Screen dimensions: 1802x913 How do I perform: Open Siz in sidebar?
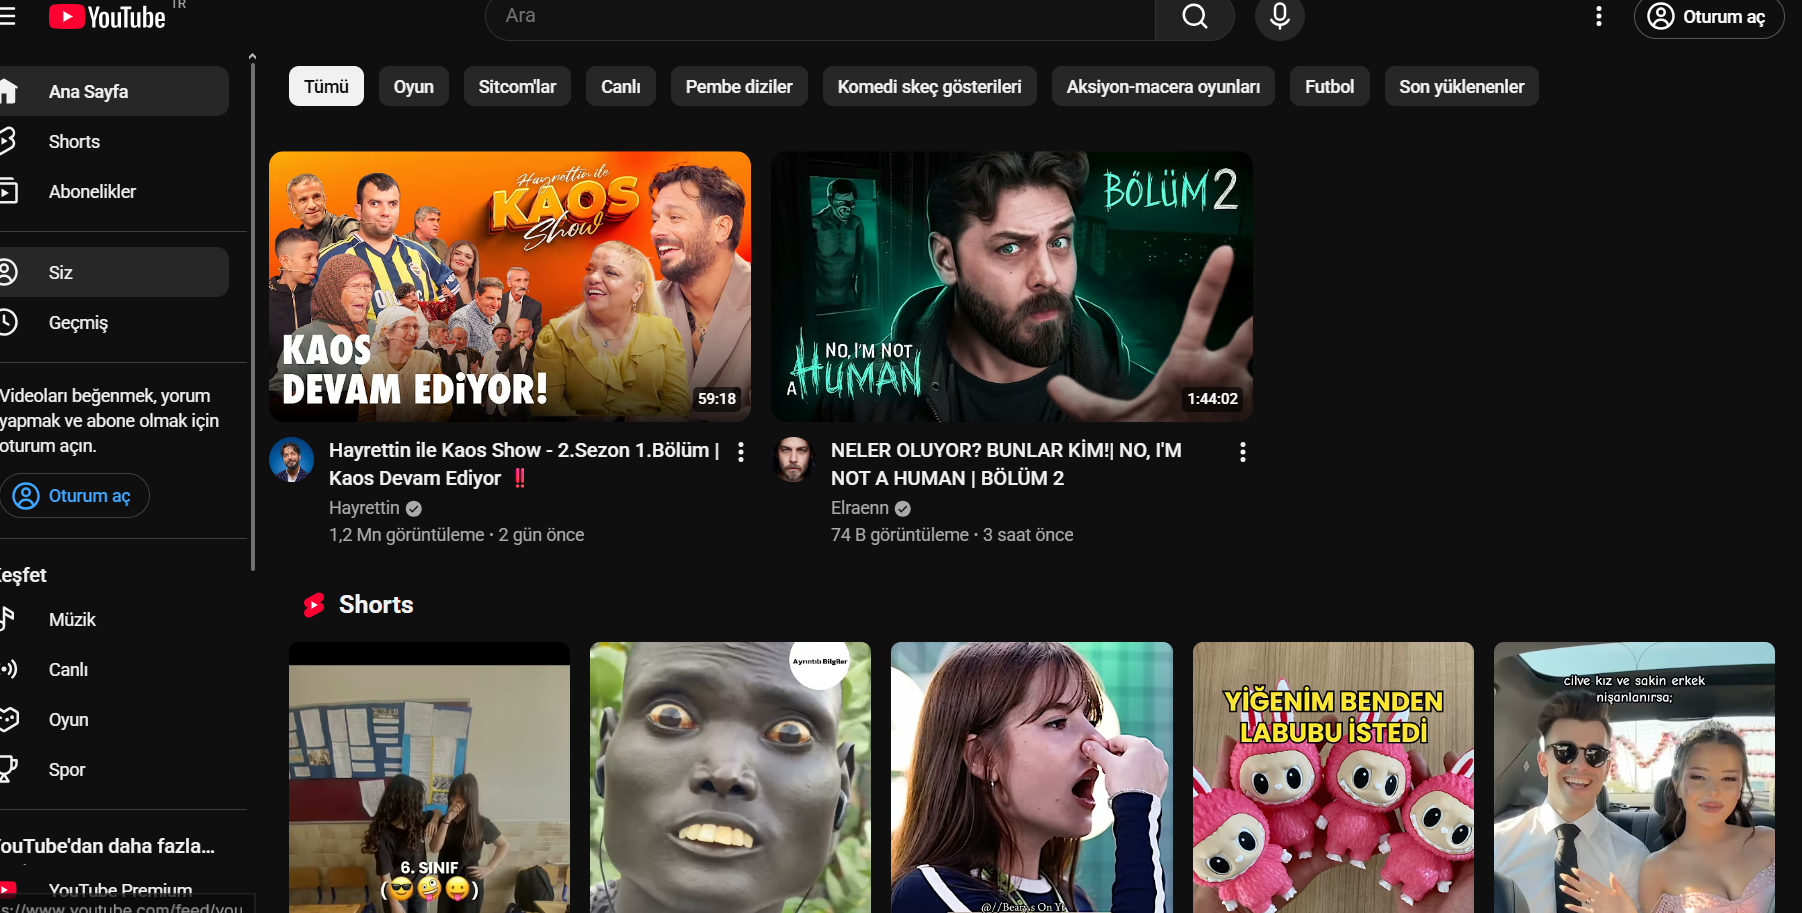click(x=114, y=272)
